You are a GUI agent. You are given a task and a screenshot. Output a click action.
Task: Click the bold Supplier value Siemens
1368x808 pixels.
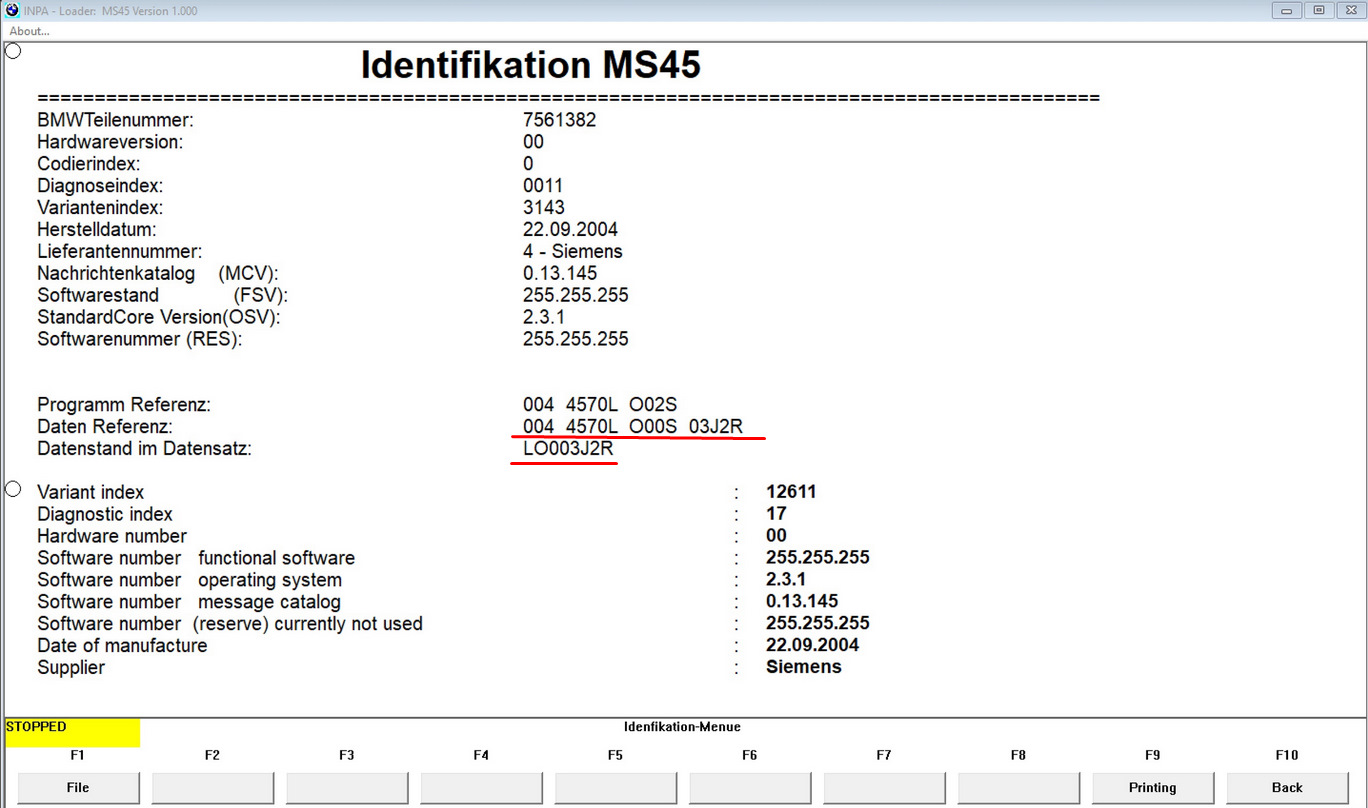pos(804,667)
